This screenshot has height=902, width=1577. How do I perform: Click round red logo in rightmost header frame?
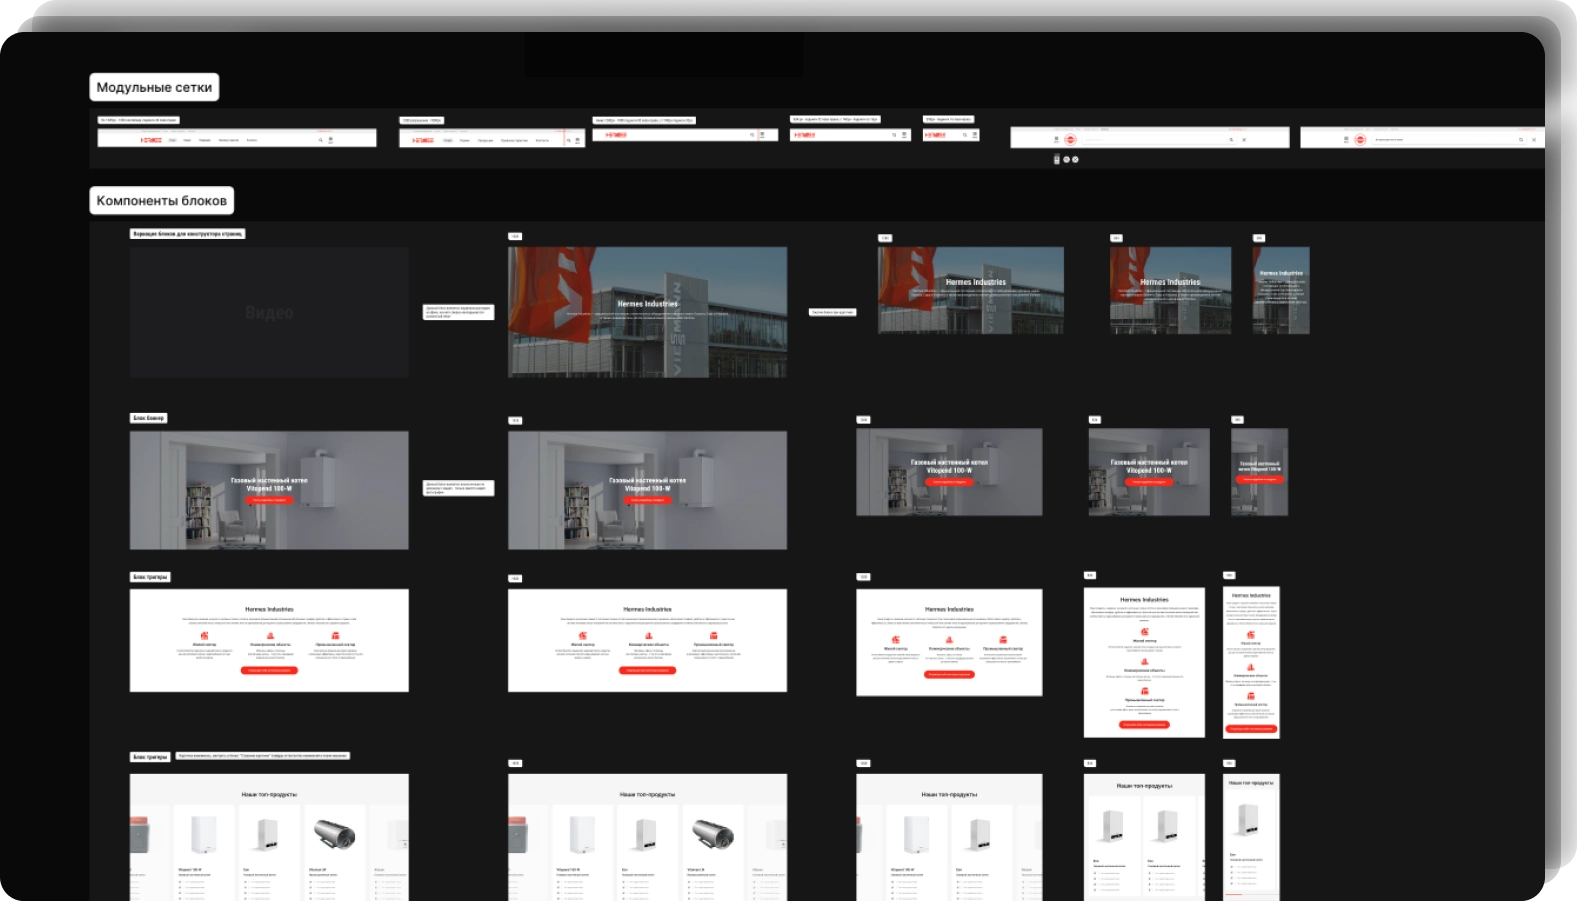[1360, 140]
